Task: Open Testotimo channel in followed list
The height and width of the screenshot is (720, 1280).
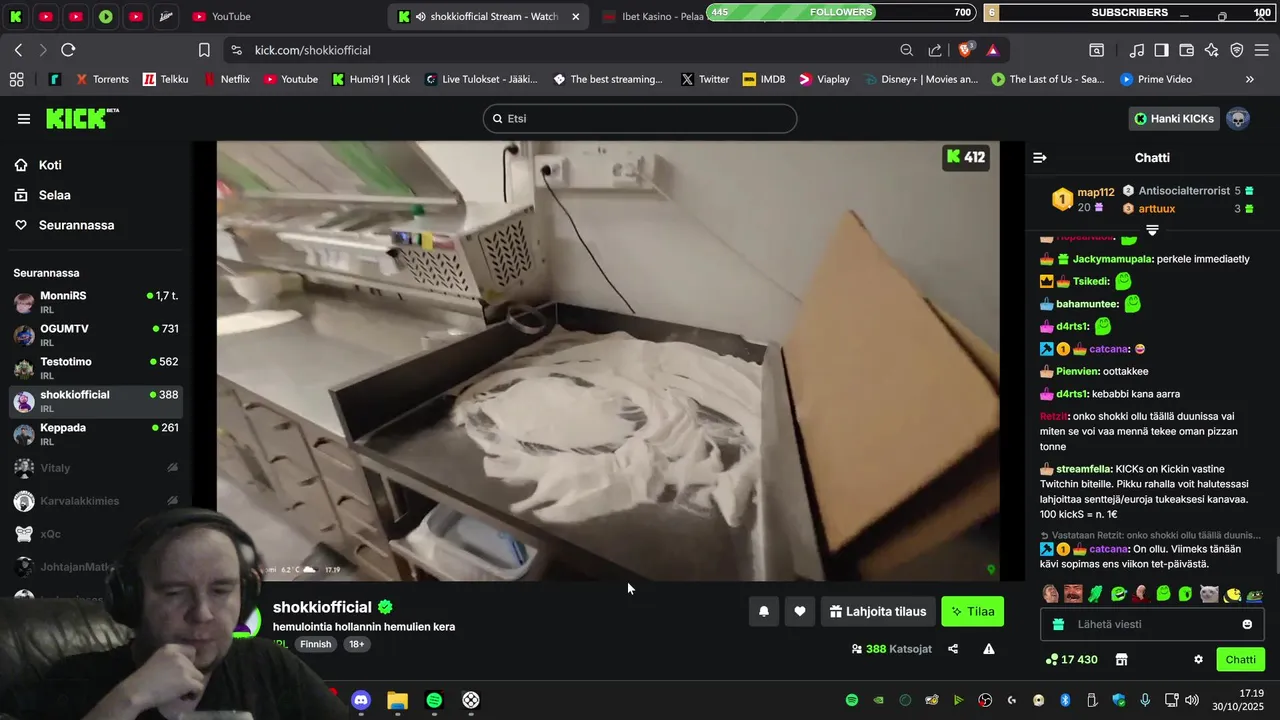Action: pos(96,368)
